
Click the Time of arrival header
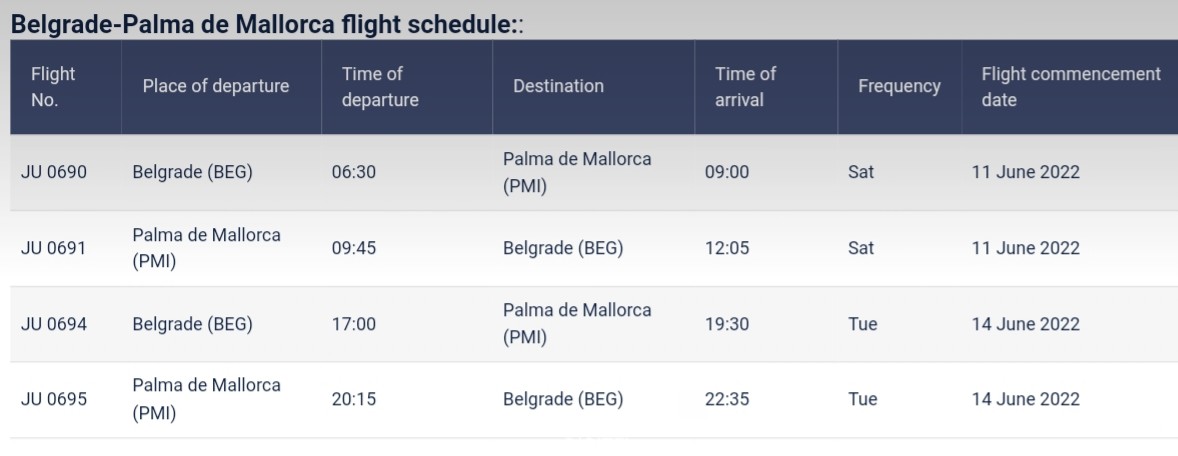pos(745,86)
